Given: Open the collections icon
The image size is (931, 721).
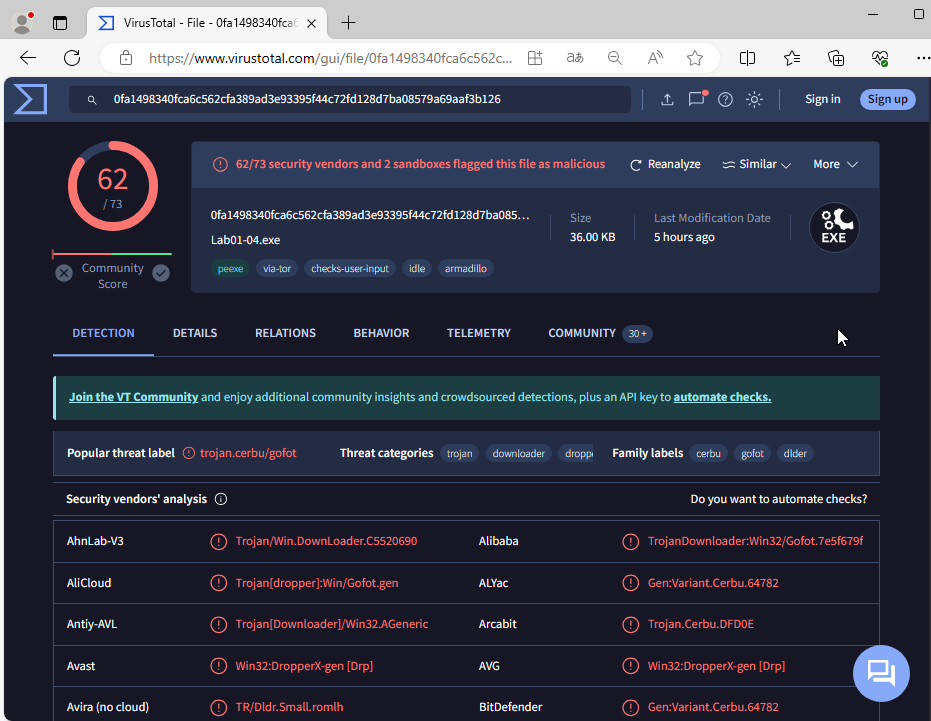Looking at the screenshot, I should pyautogui.click(x=836, y=58).
